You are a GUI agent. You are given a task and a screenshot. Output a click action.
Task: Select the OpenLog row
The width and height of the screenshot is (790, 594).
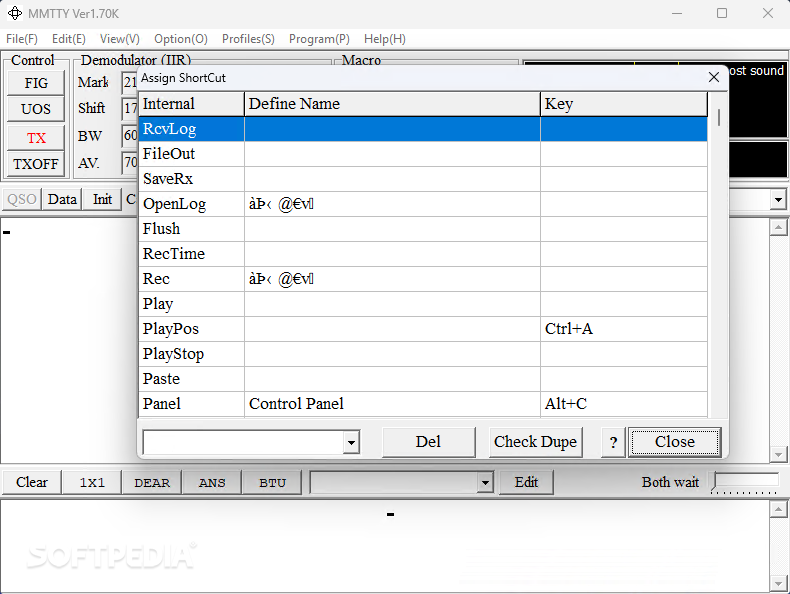click(423, 204)
